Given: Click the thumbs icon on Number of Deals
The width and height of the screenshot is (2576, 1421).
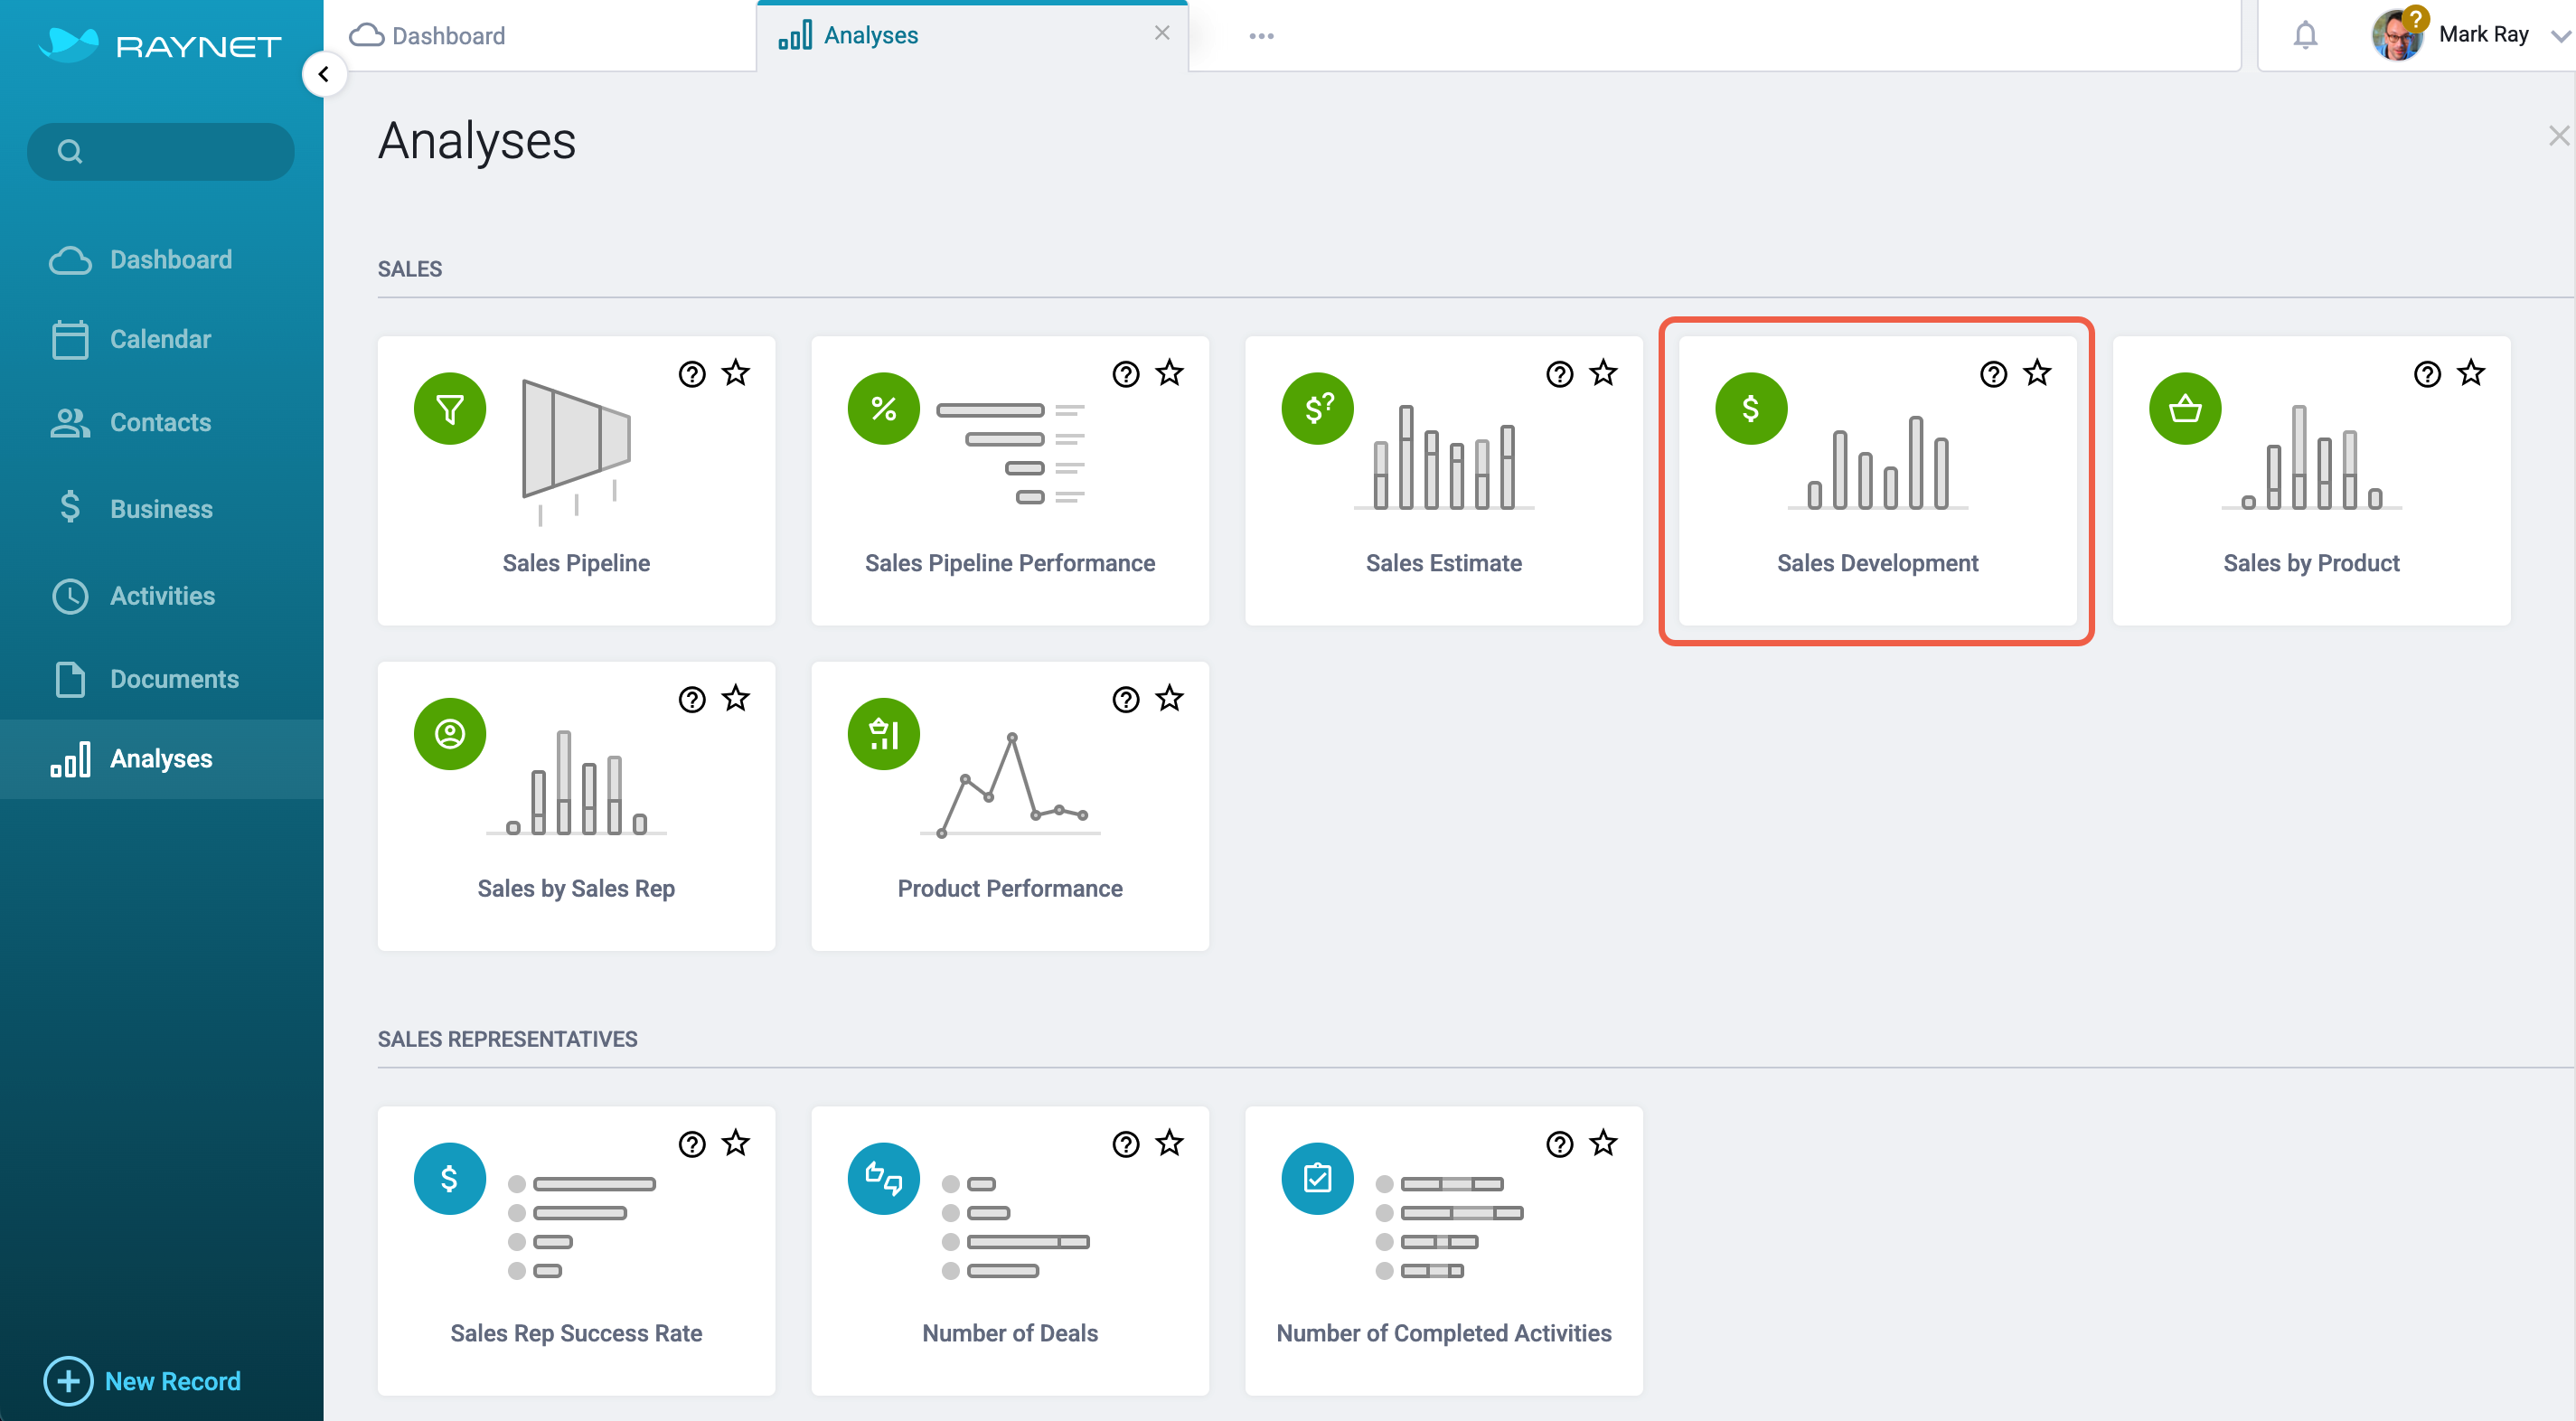Looking at the screenshot, I should [884, 1179].
